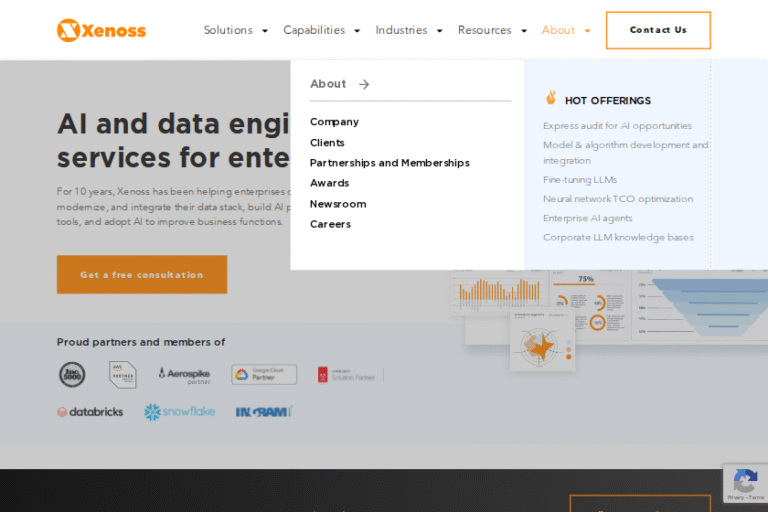Expand the Industries nav dropdown
Screen dimensions: 768x512
(x=409, y=30)
